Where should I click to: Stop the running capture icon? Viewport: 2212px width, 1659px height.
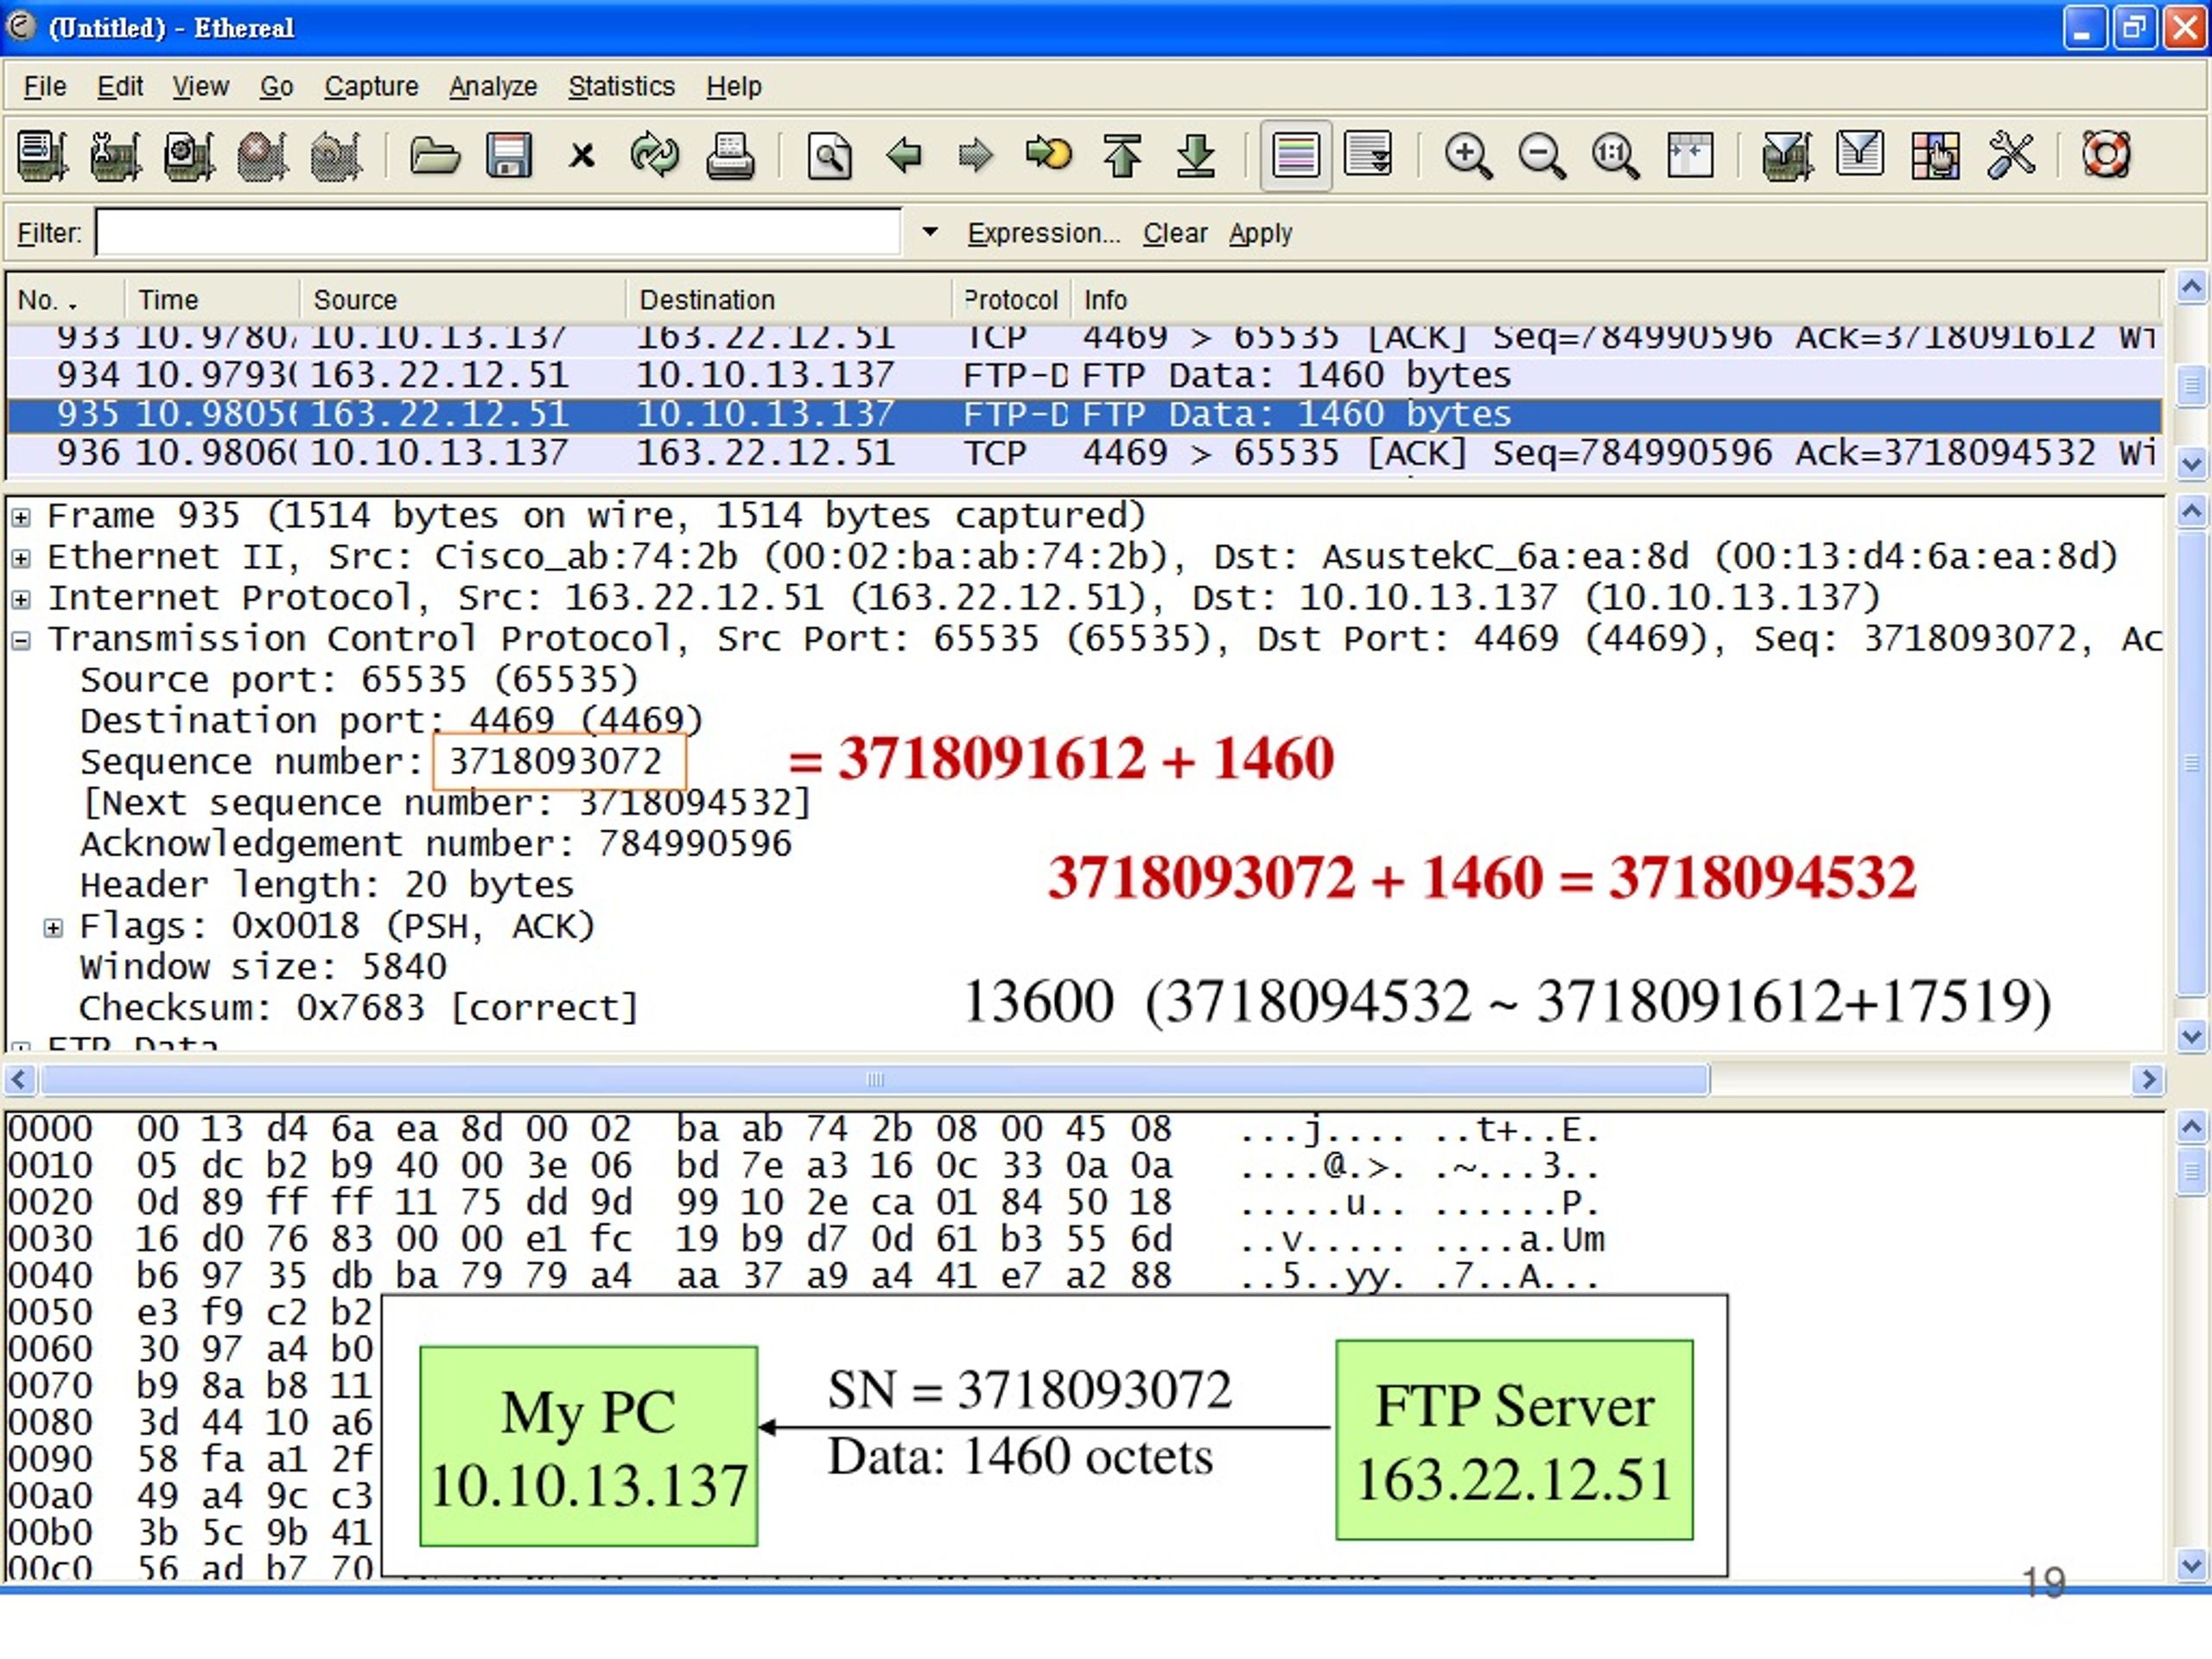click(x=262, y=155)
